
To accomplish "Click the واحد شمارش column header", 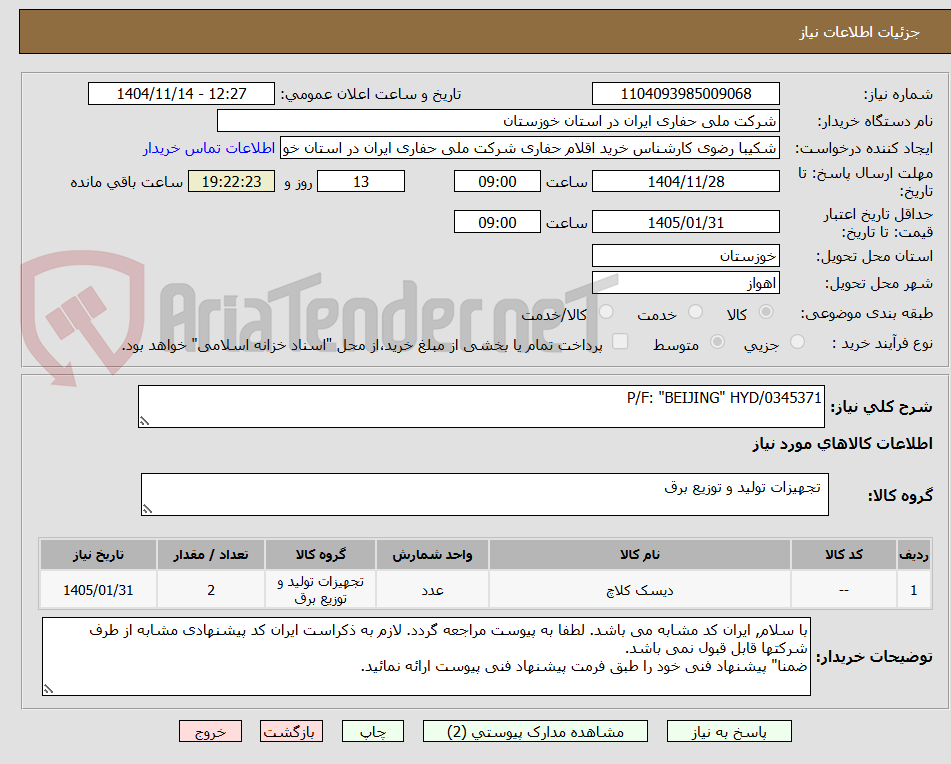I will point(432,555).
